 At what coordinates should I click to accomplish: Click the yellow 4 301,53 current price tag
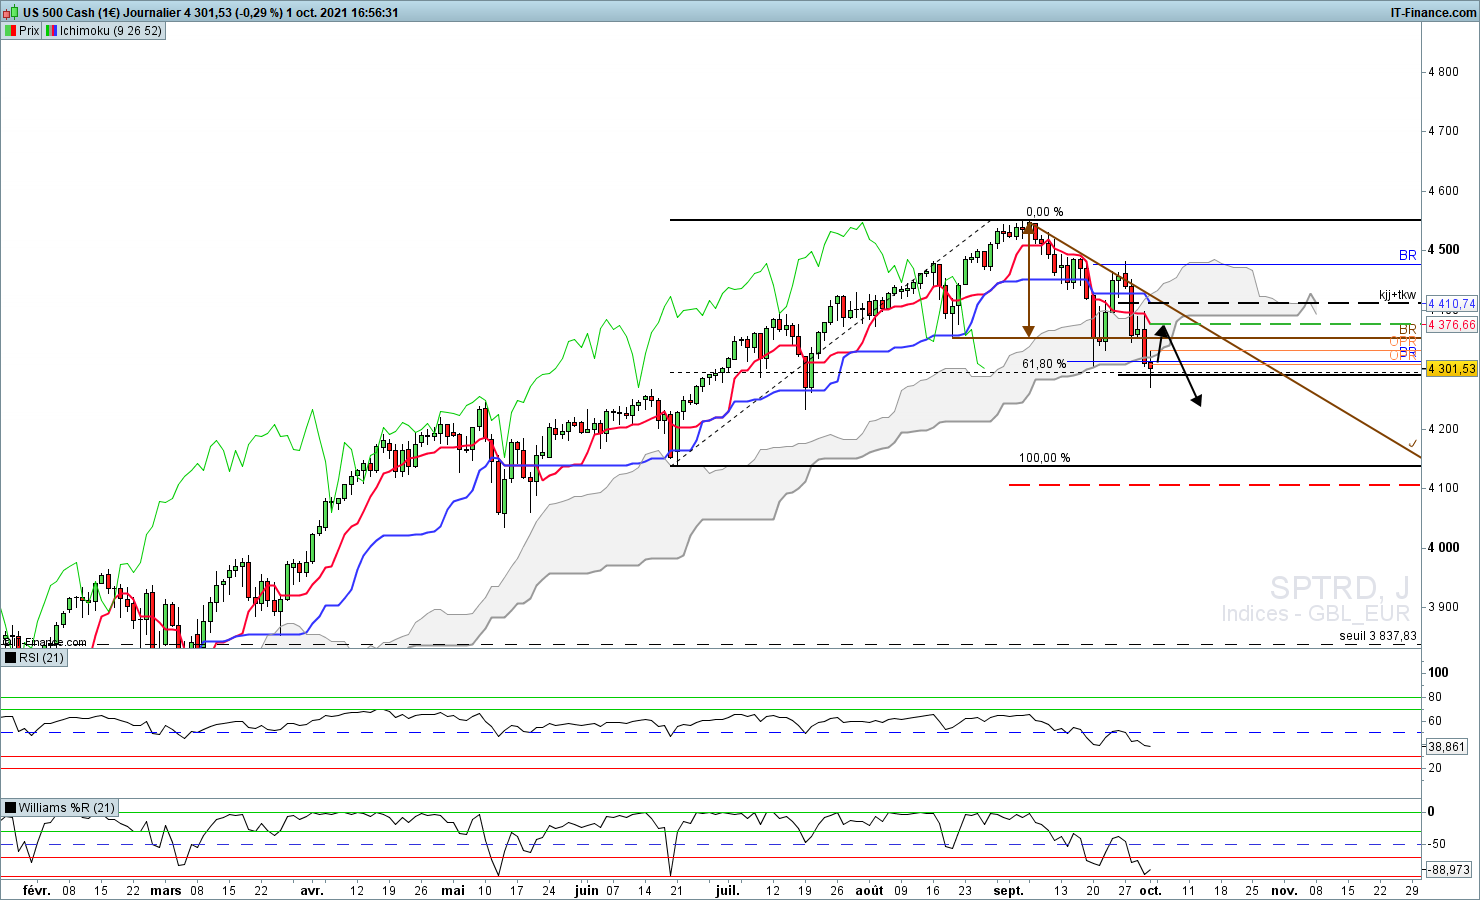pyautogui.click(x=1451, y=369)
